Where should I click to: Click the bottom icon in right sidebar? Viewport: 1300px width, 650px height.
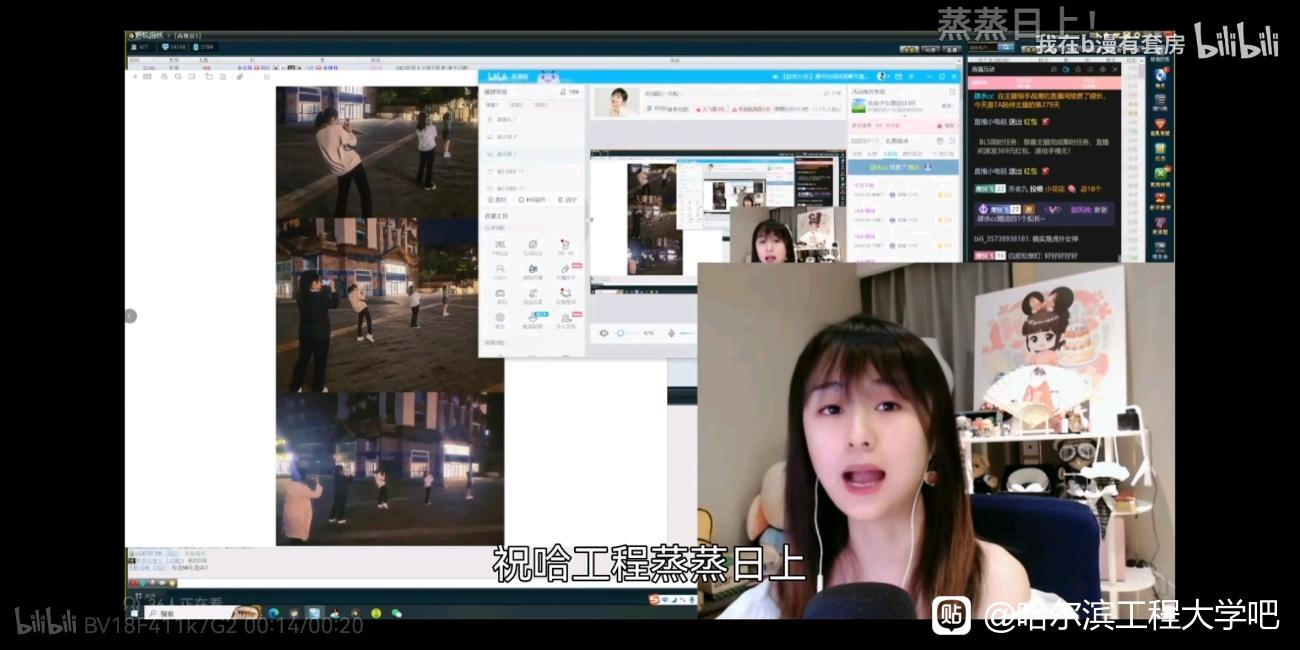(1160, 248)
